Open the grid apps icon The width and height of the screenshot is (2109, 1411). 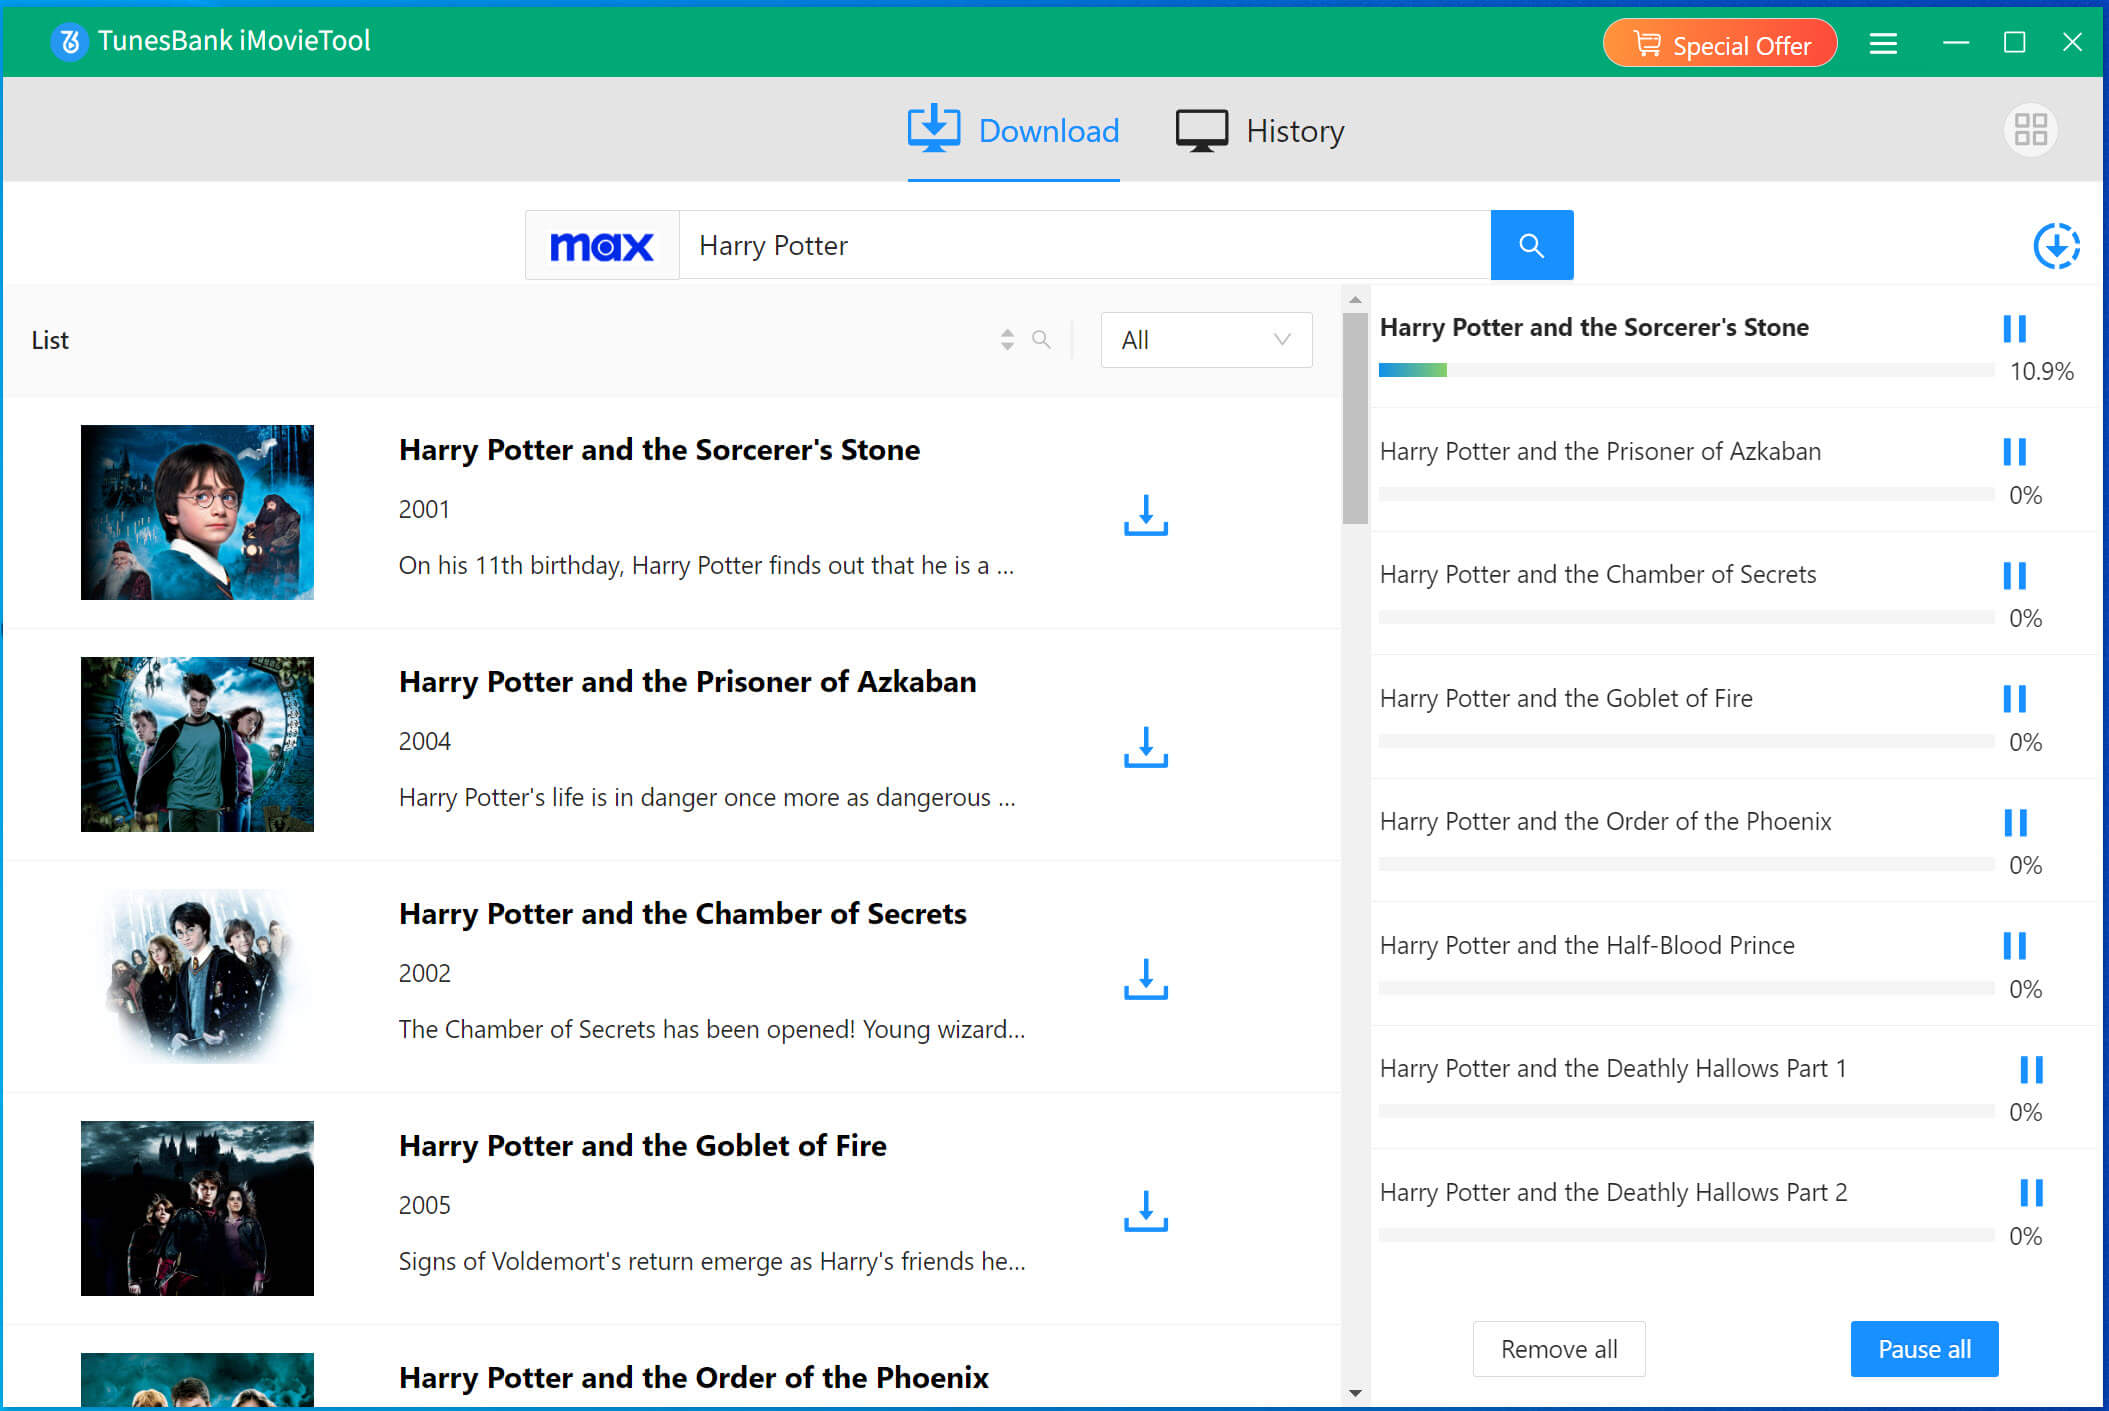click(2030, 130)
